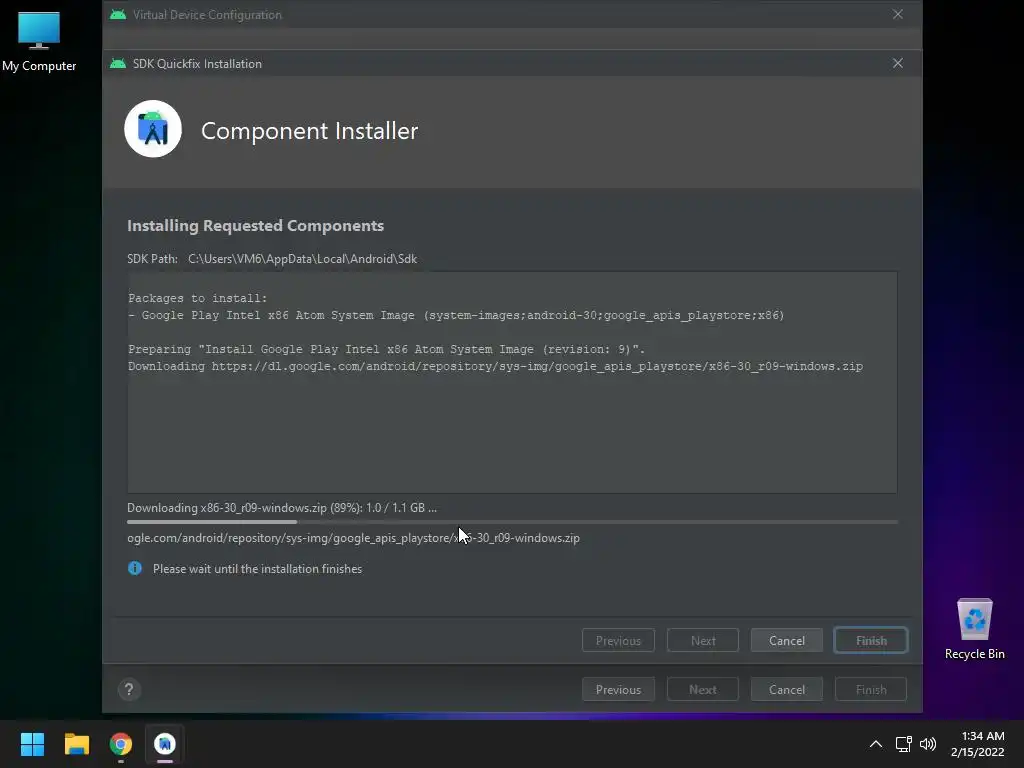Click the SDK Path value C:\Users\VM6\AppData\Local\Android\Sdk
This screenshot has height=768, width=1024.
(x=302, y=259)
